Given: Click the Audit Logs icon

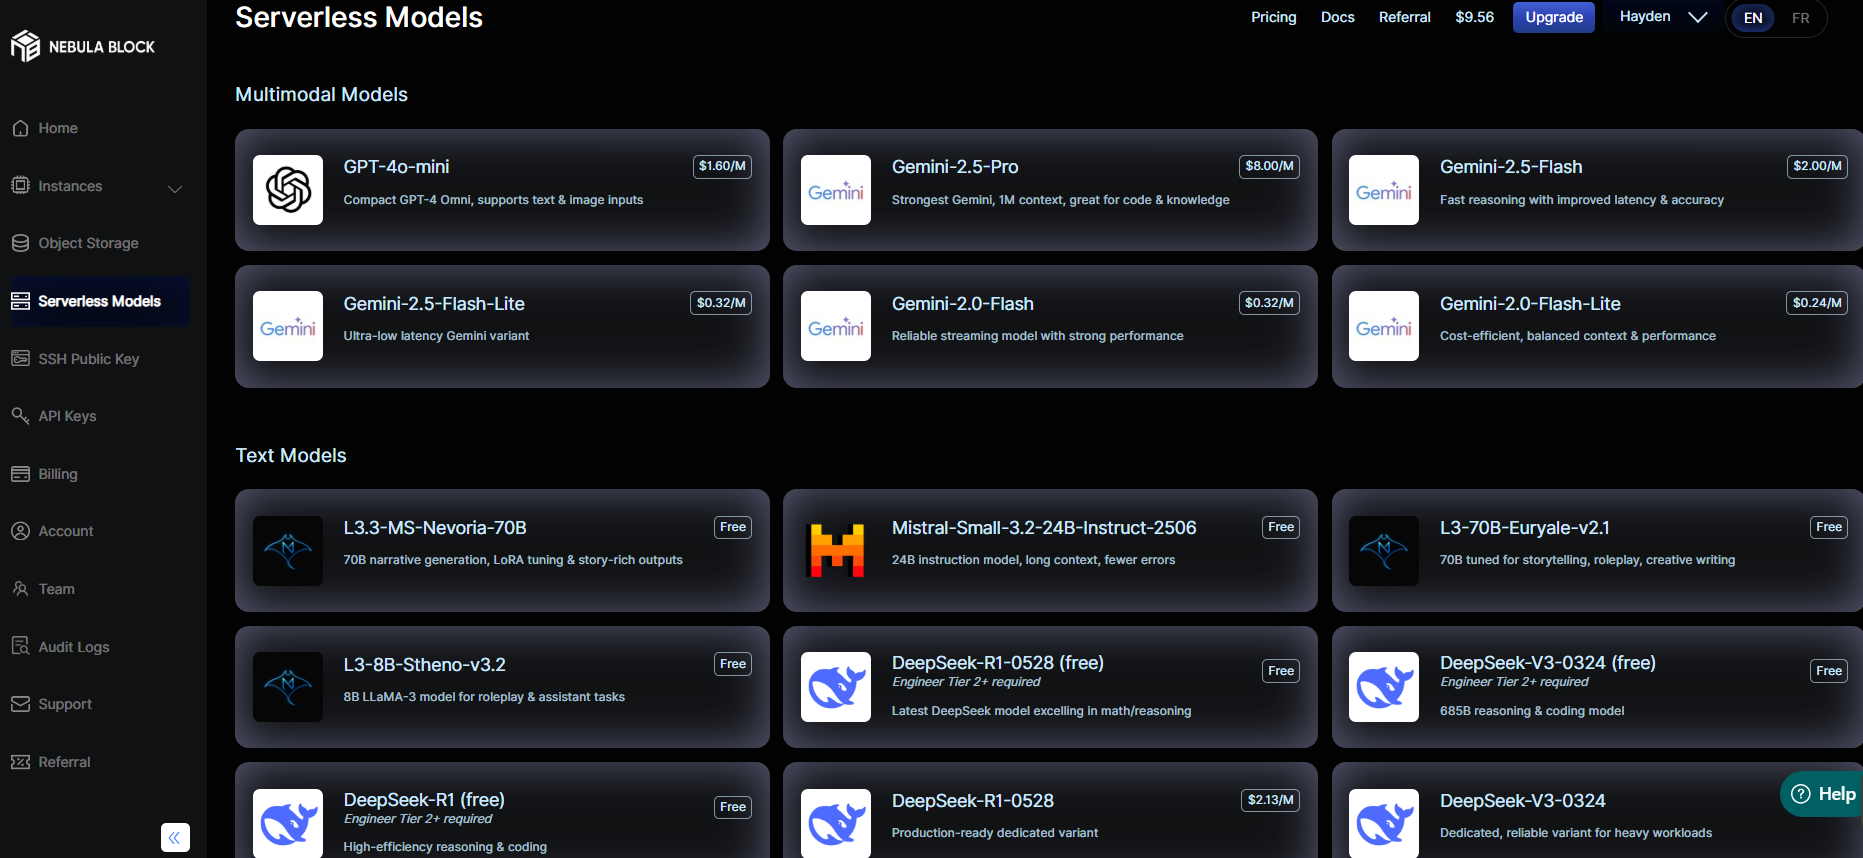Looking at the screenshot, I should (x=20, y=646).
